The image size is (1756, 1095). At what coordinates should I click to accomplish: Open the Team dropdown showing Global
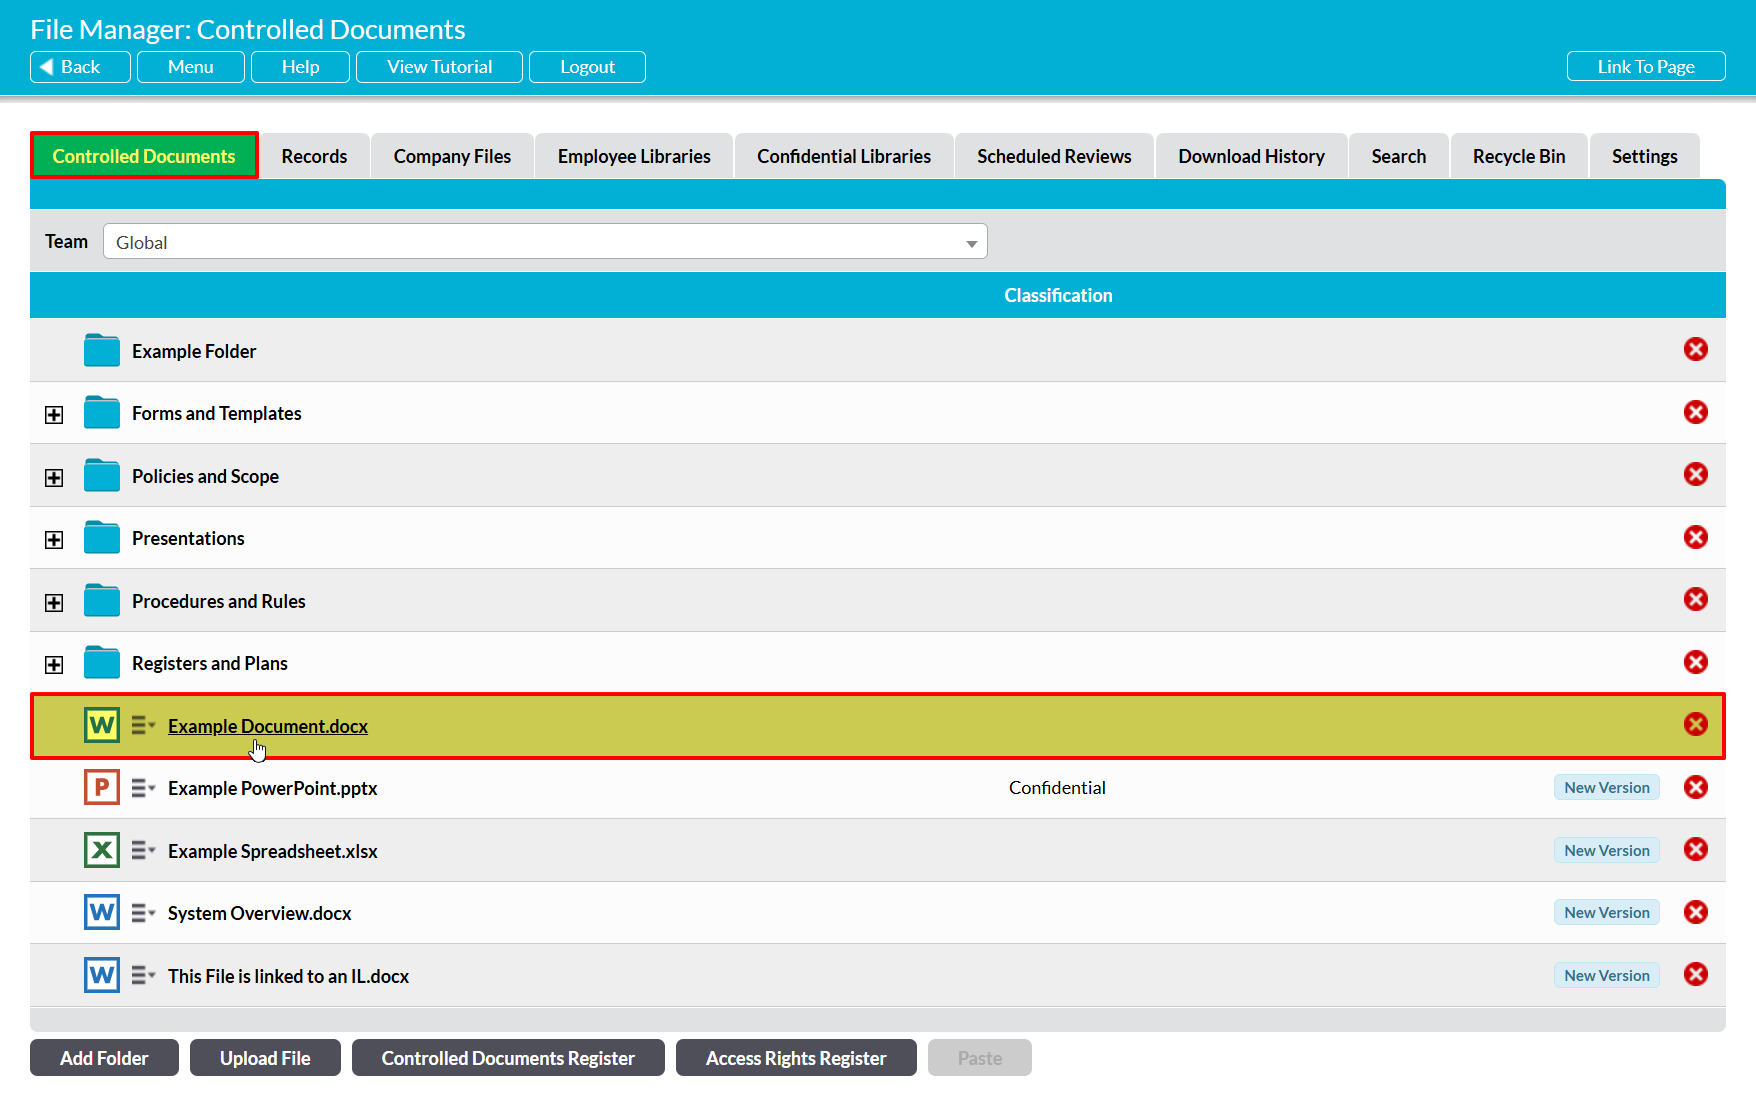click(x=545, y=242)
